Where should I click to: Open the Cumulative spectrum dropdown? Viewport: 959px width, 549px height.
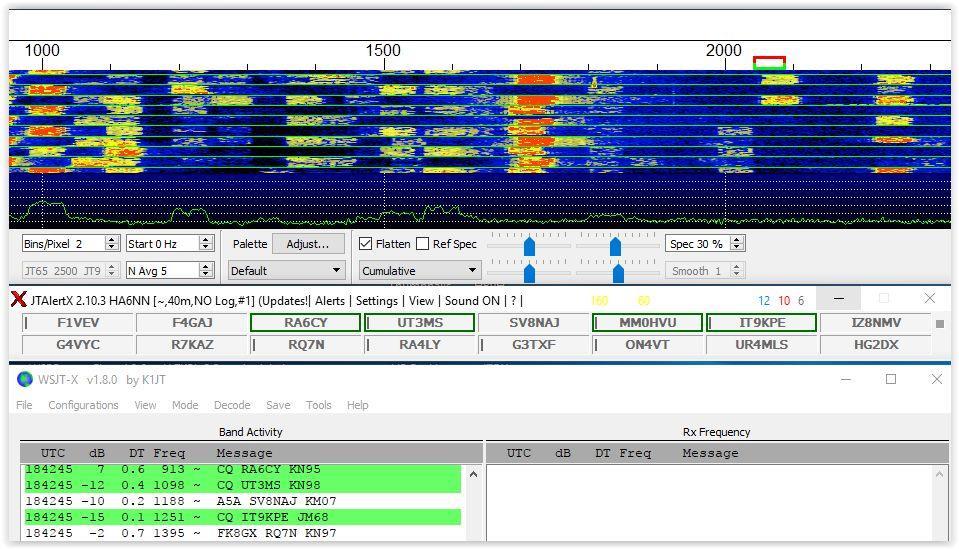tap(419, 270)
